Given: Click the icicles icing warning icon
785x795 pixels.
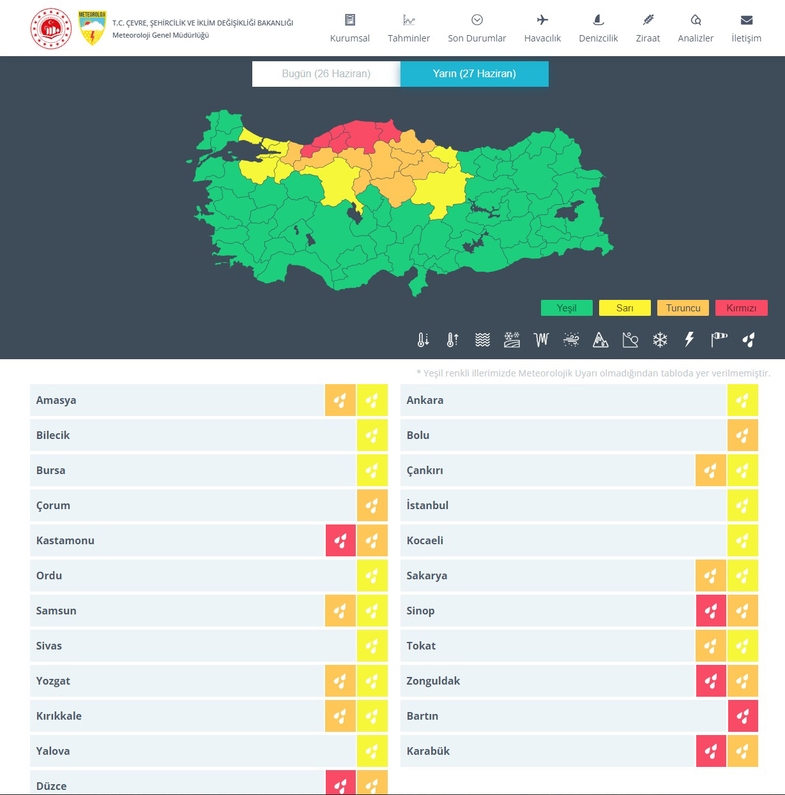Looking at the screenshot, I should (541, 340).
